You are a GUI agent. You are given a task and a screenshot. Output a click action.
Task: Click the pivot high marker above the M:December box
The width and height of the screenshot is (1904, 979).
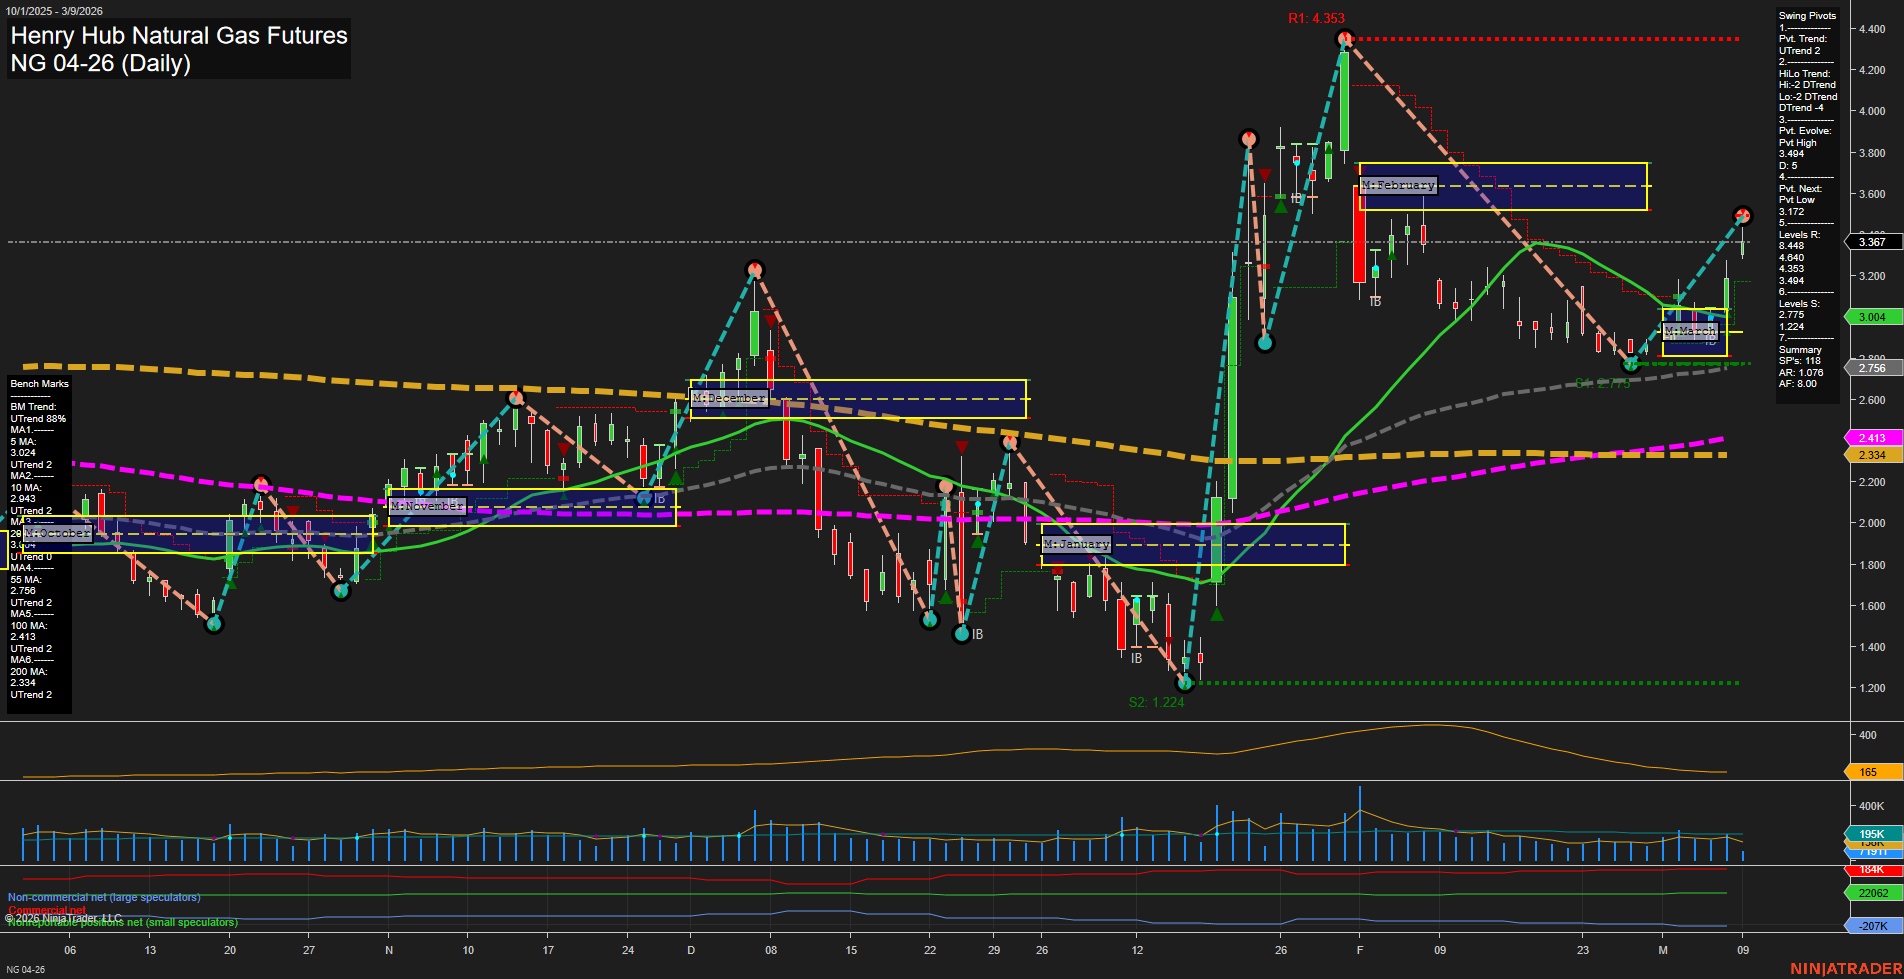click(755, 269)
